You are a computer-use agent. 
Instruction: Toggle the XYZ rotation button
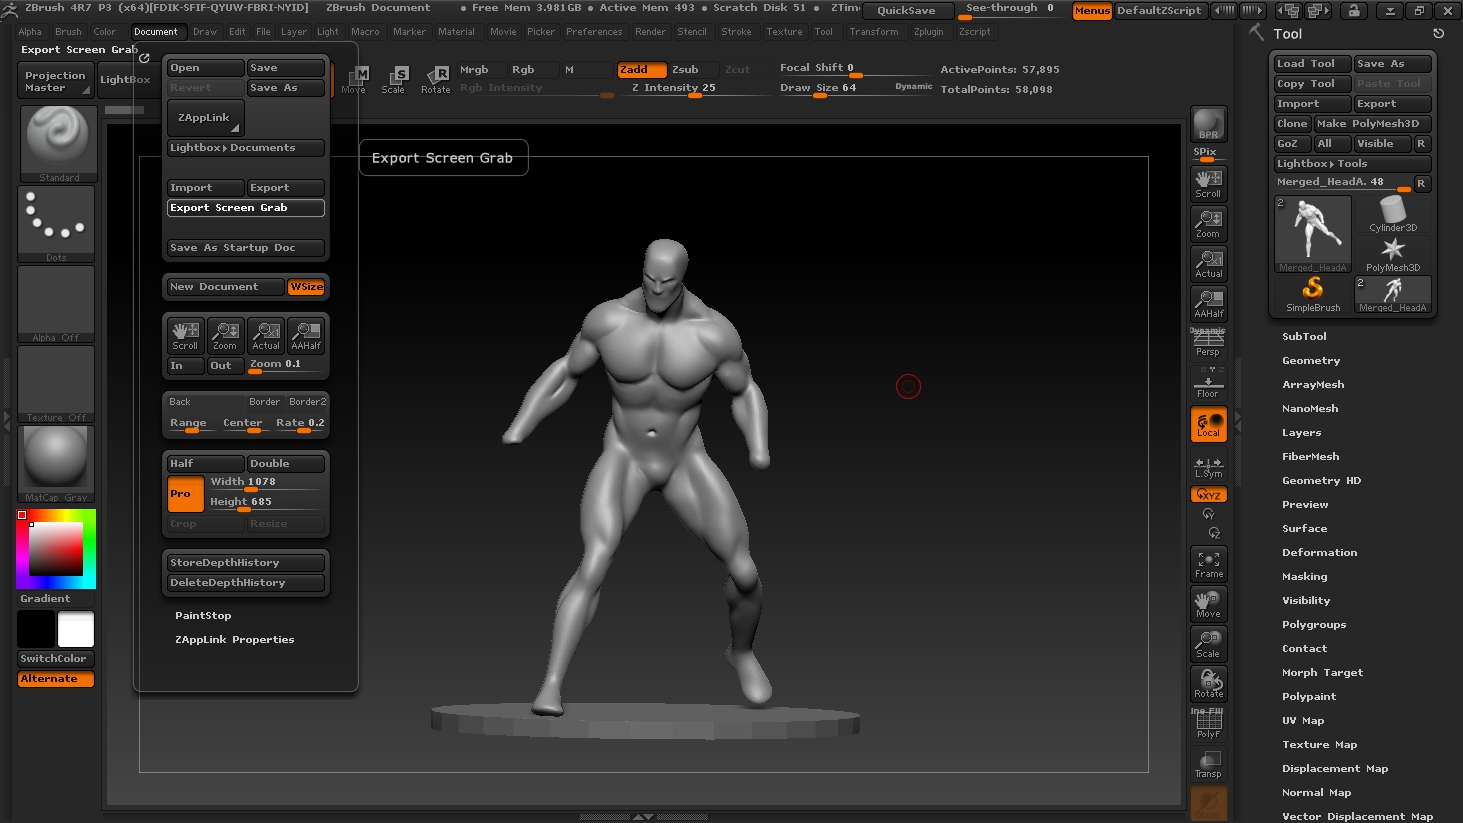1209,495
